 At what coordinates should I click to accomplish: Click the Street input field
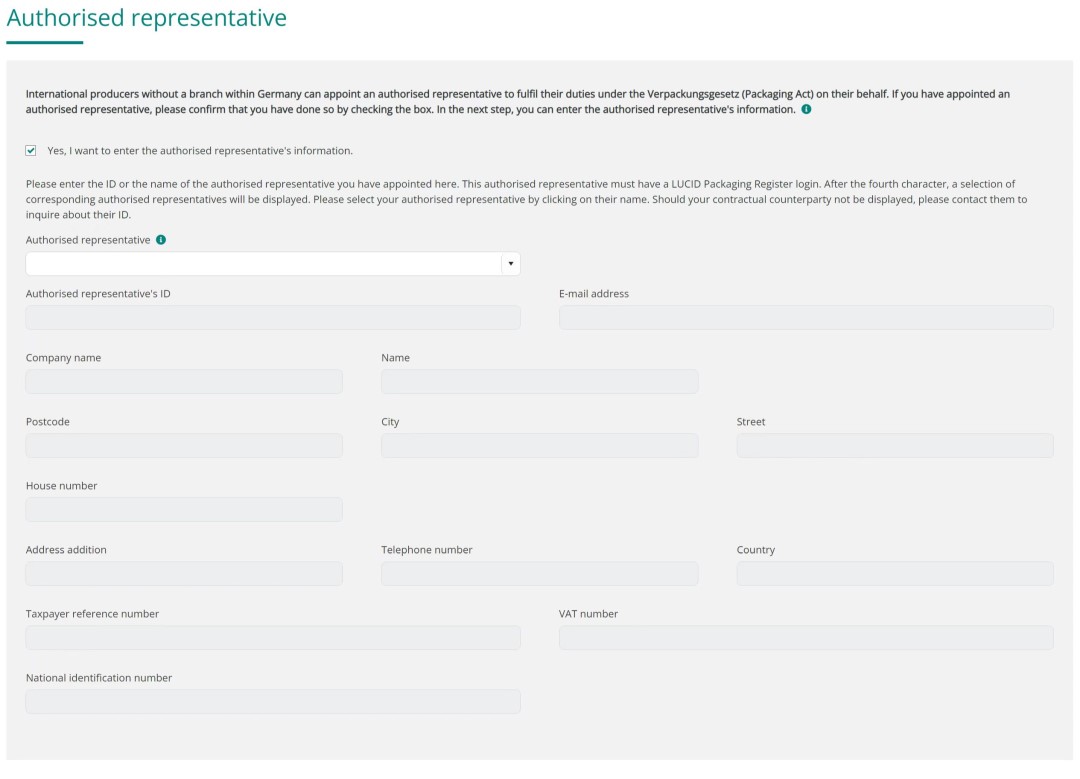(895, 446)
